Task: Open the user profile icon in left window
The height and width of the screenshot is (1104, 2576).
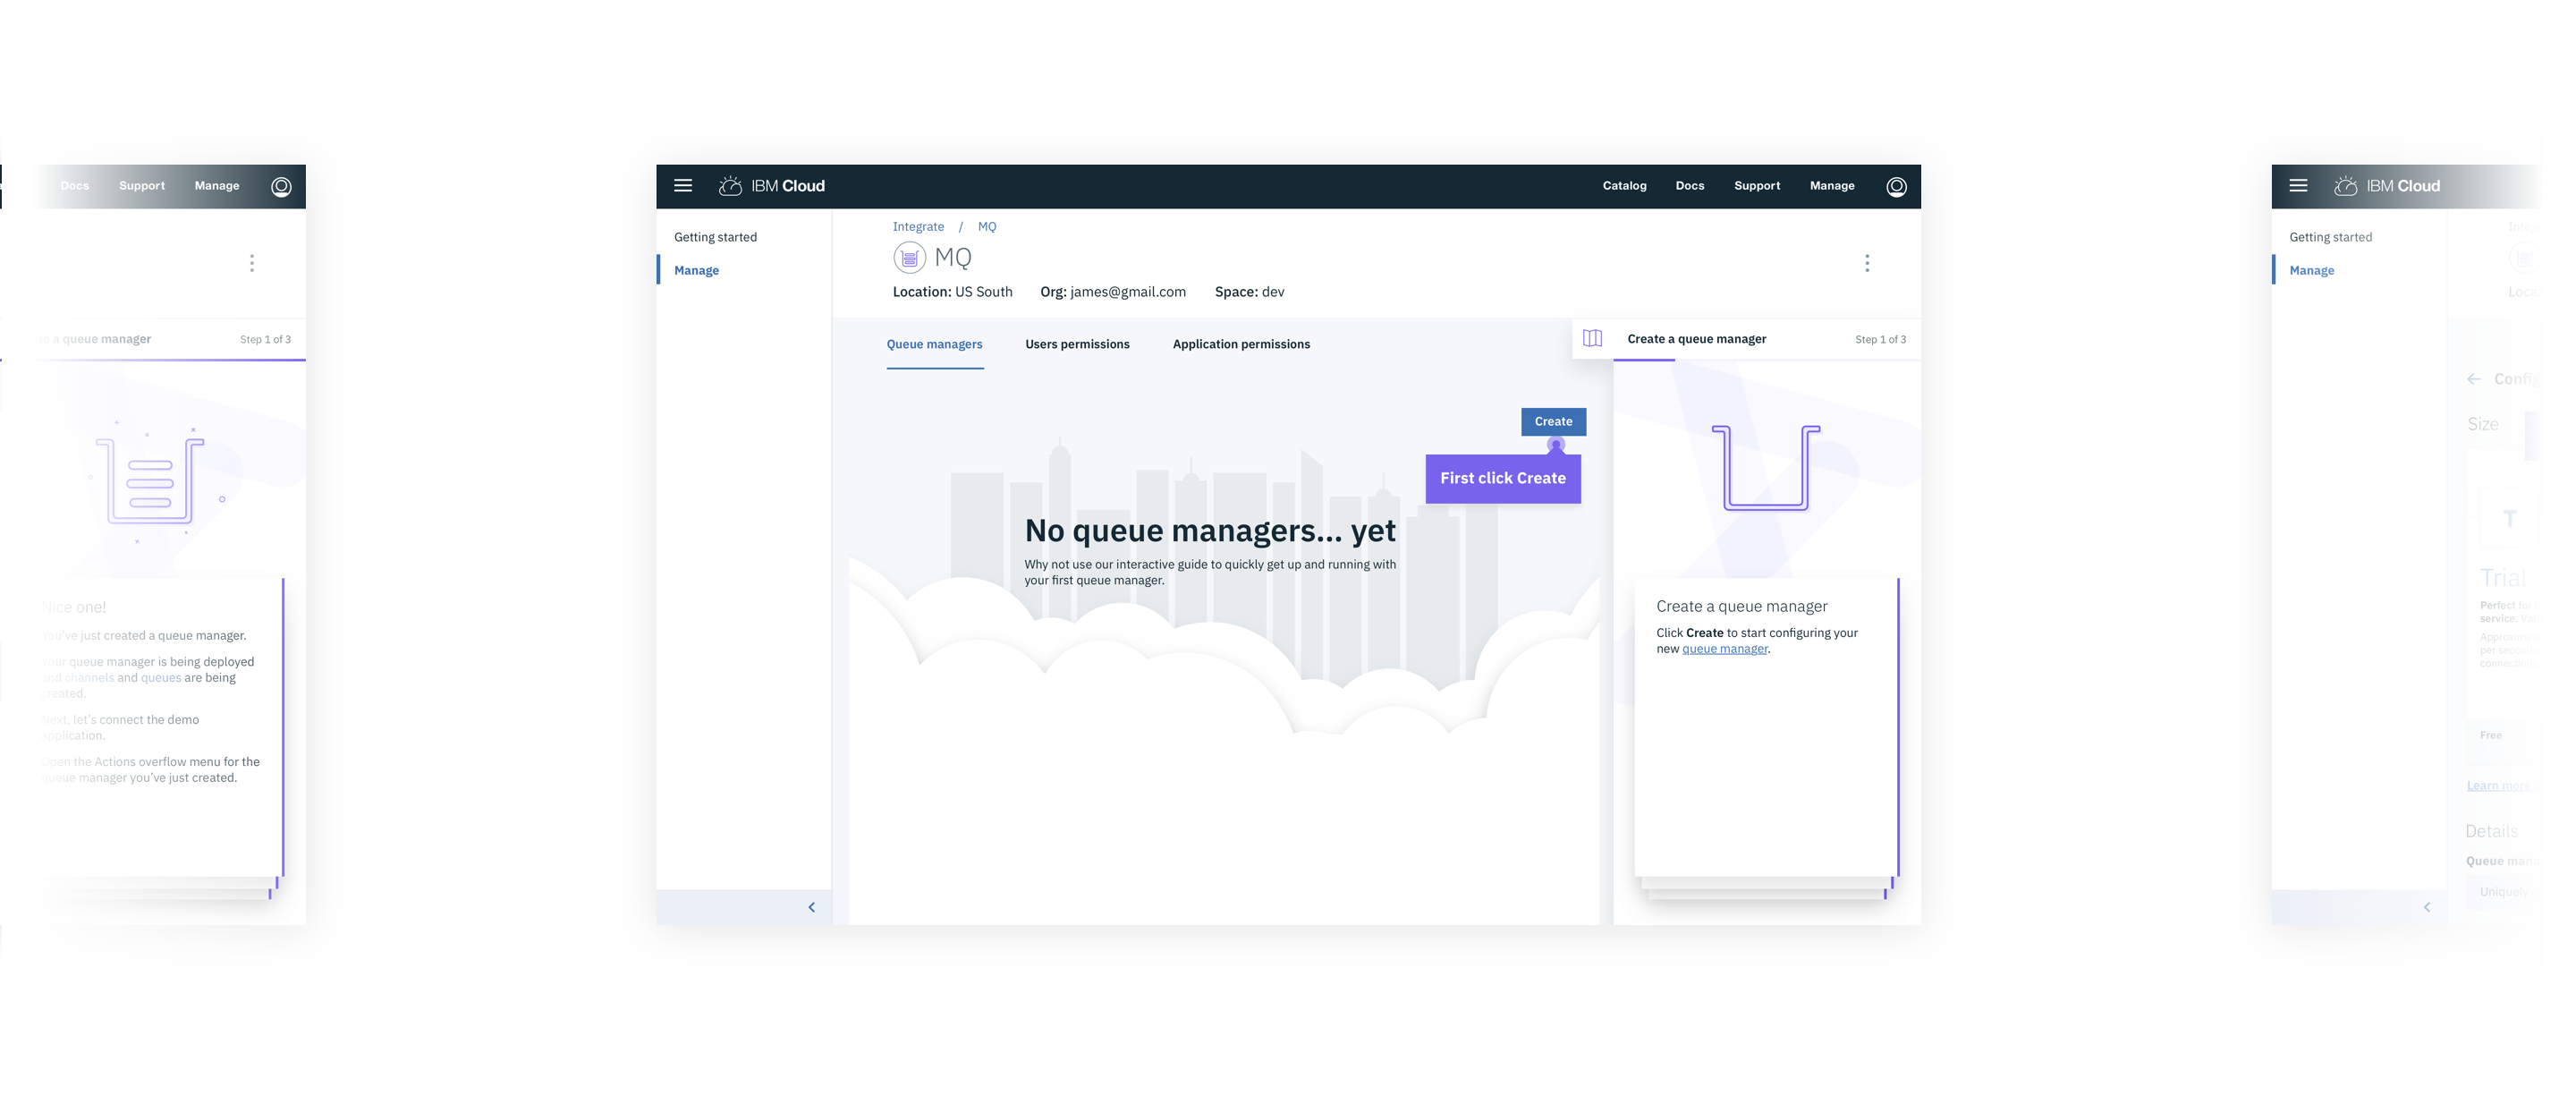Action: click(281, 187)
